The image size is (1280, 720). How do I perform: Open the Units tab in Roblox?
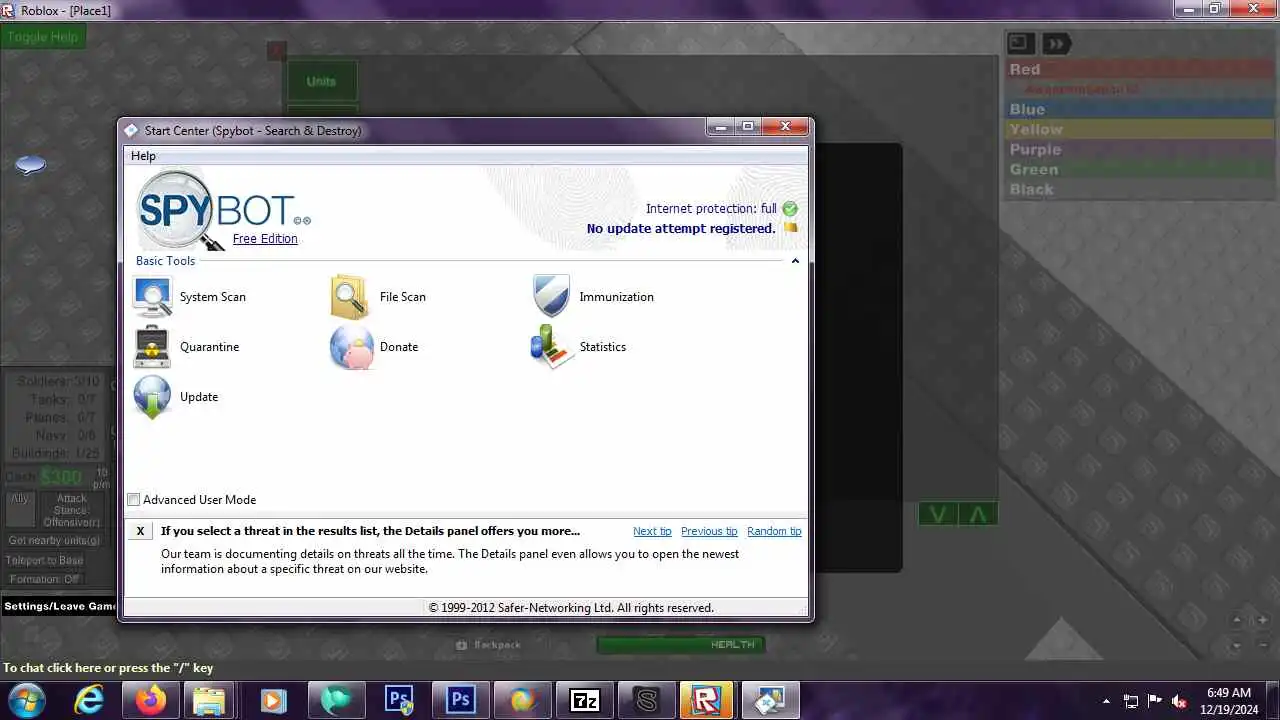[x=322, y=81]
